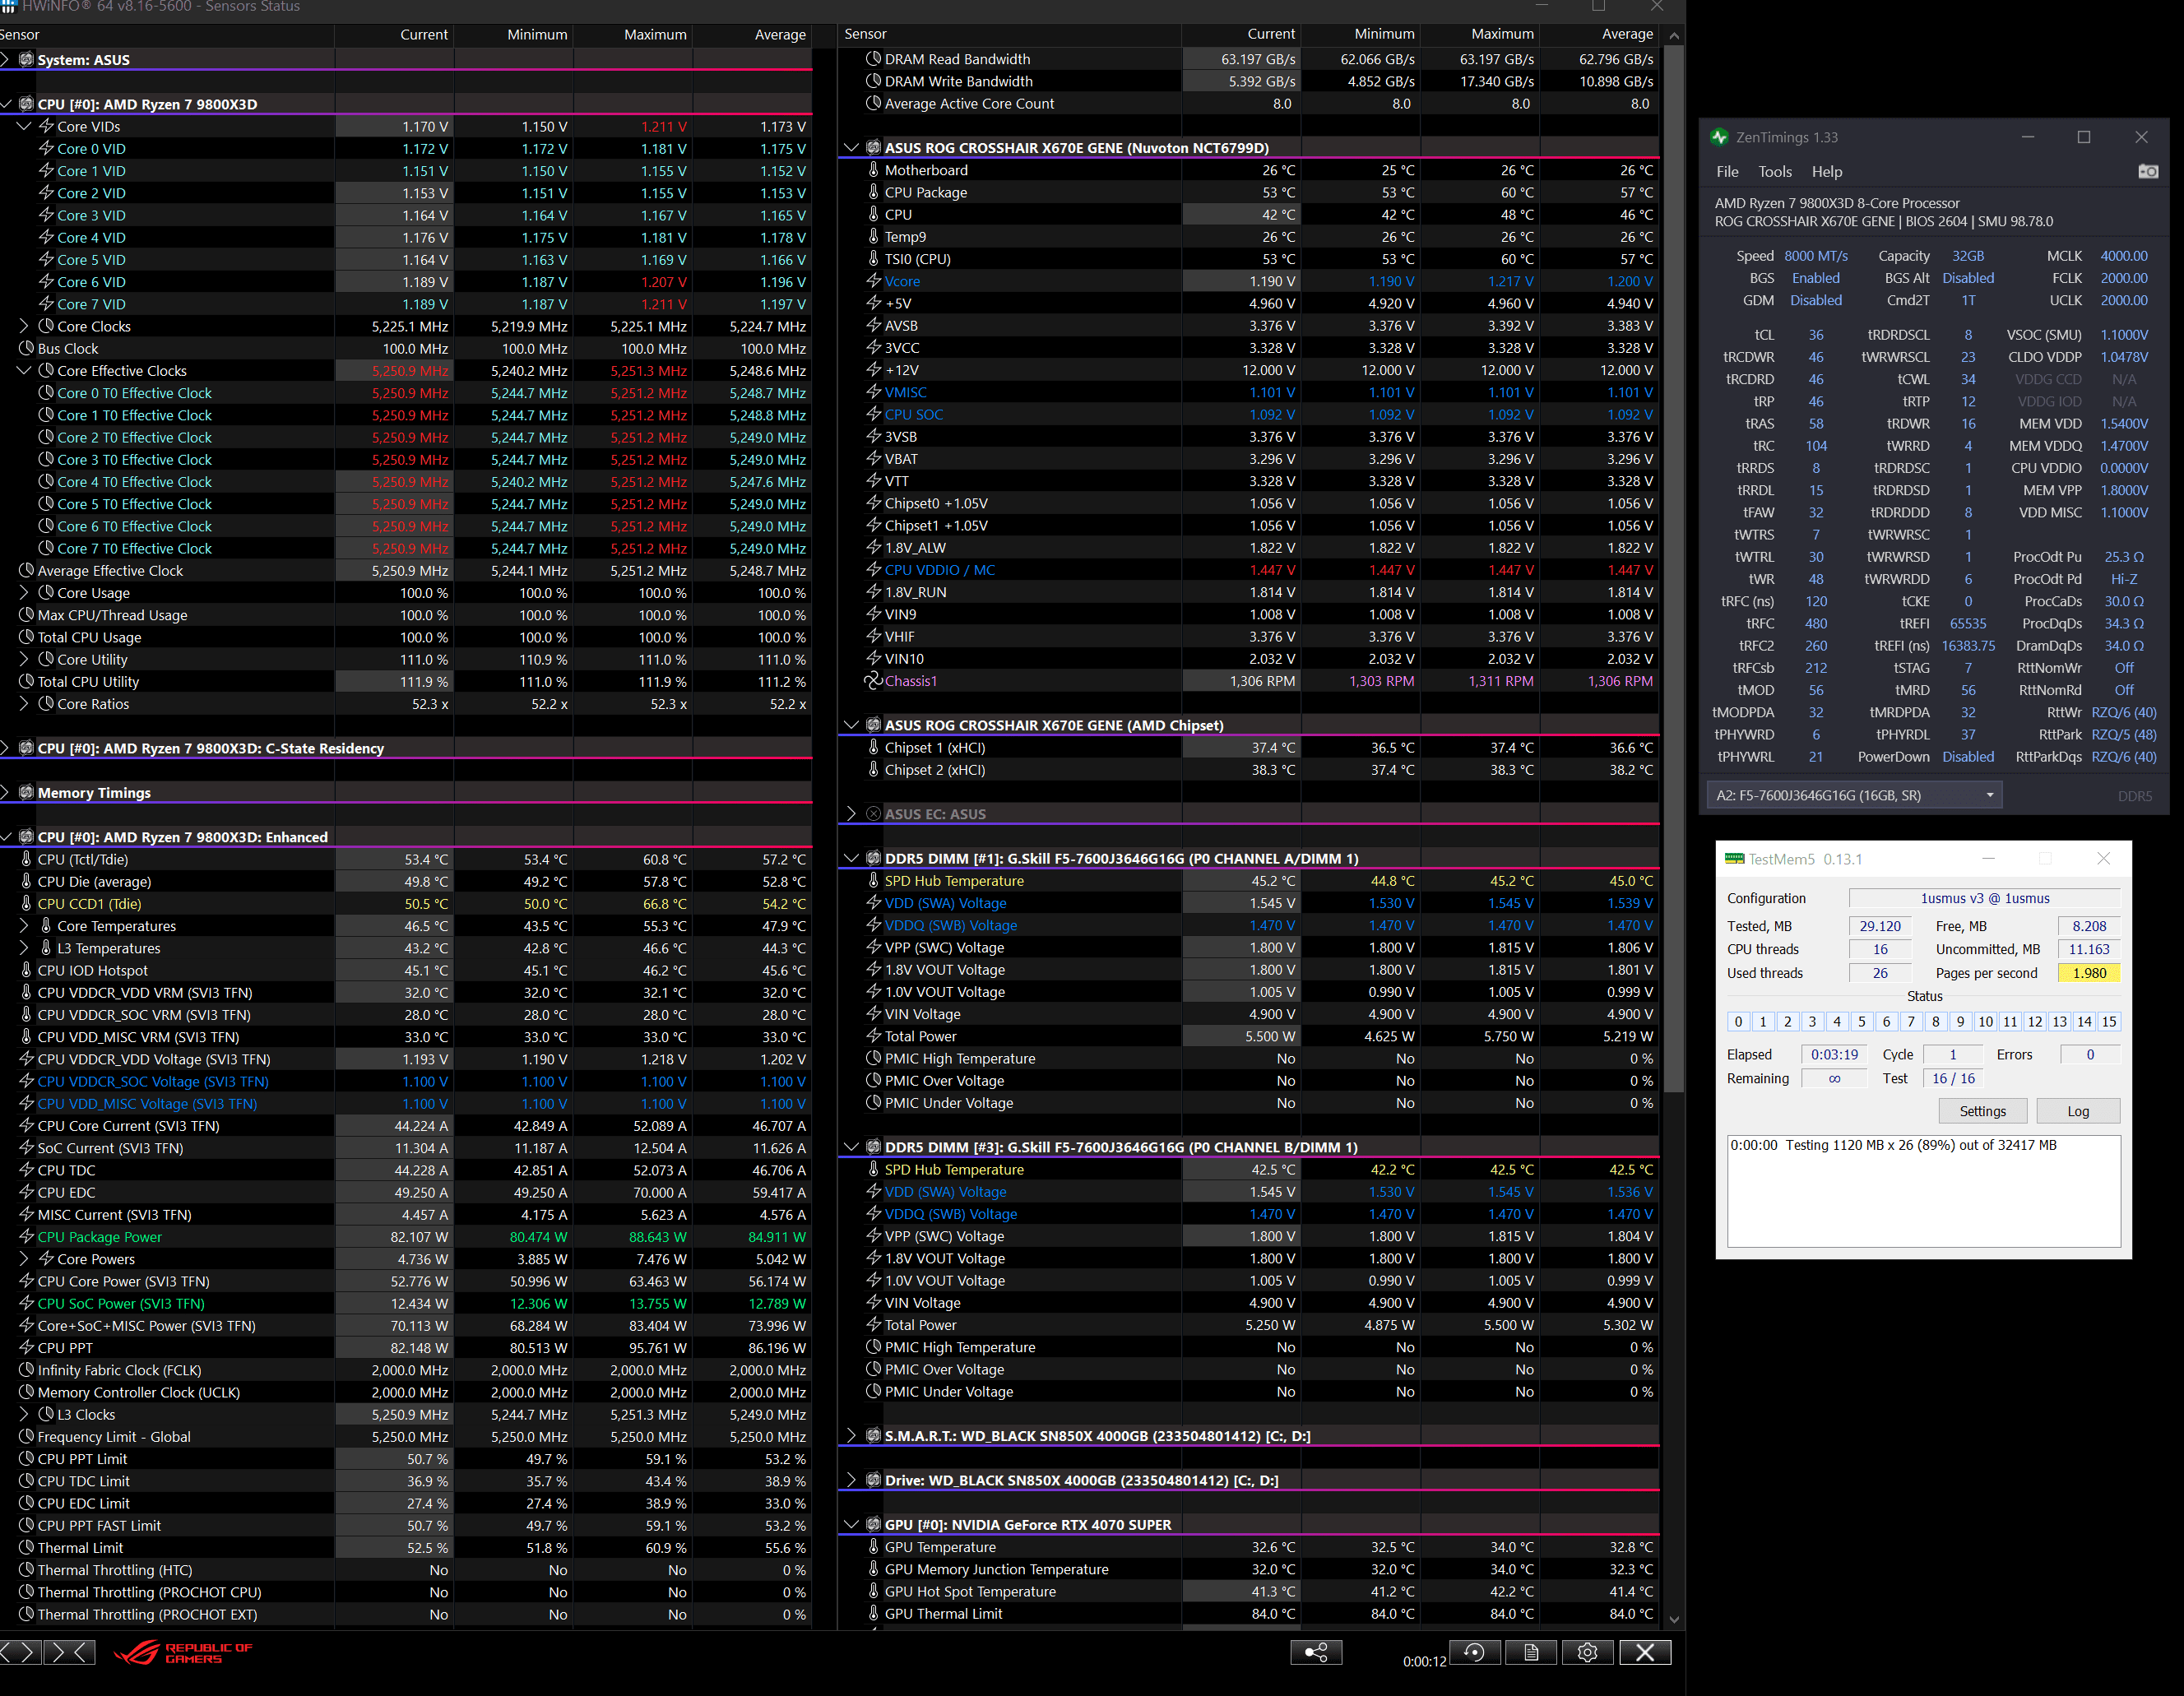Click the reset clock icon in HWiNFO toolbar
The height and width of the screenshot is (1696, 2184).
(x=1474, y=1653)
